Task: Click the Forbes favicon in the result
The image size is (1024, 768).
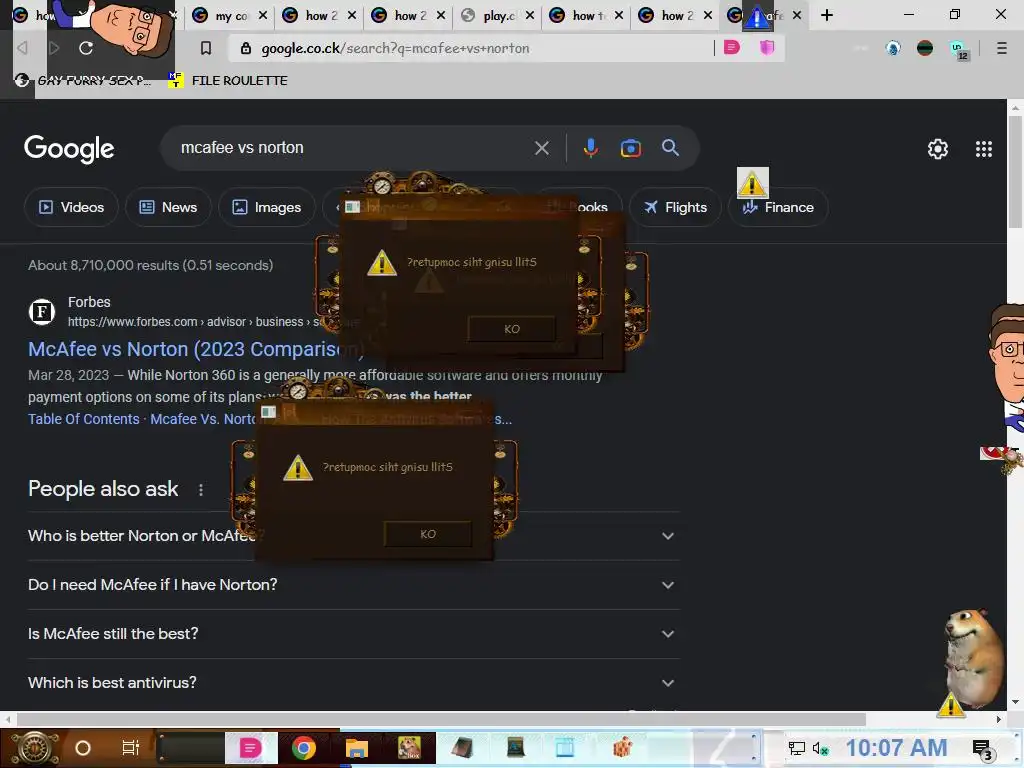Action: (42, 312)
